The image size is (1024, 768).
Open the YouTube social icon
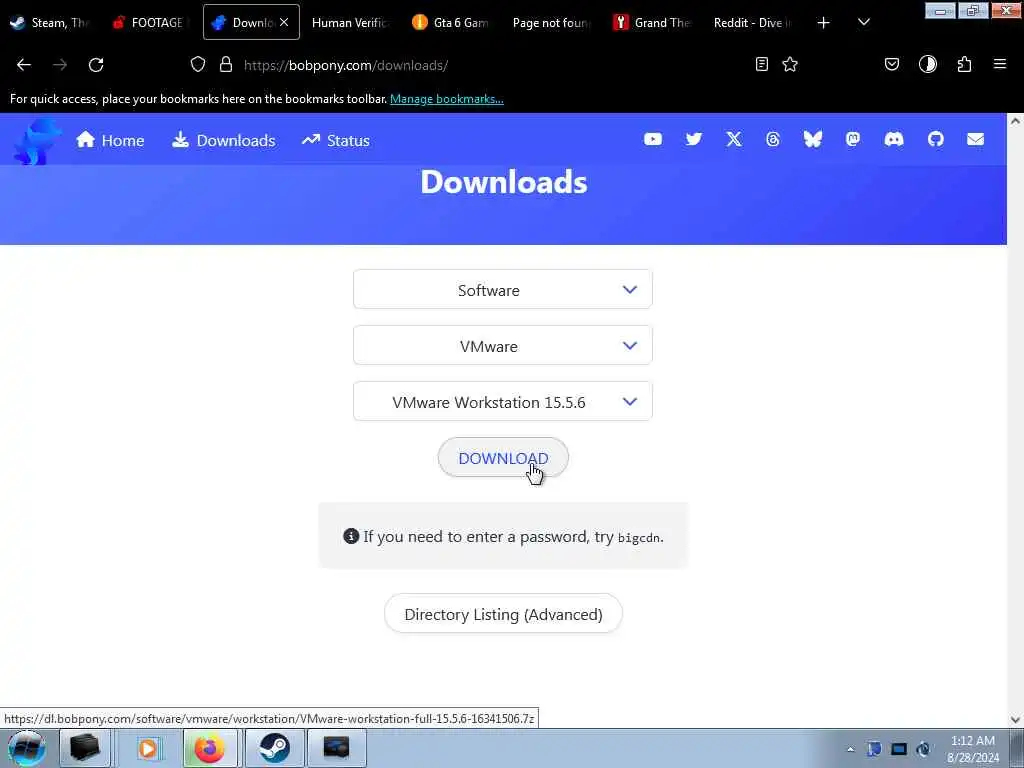tap(652, 139)
